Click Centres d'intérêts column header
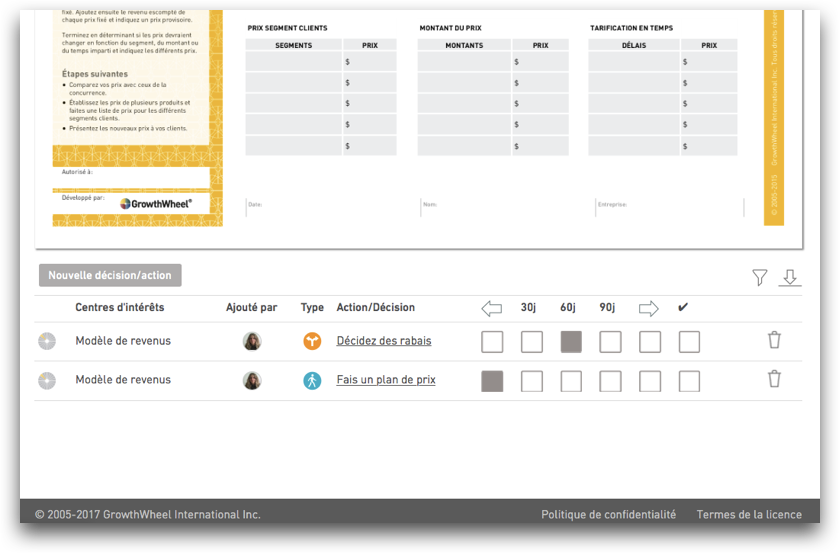The width and height of the screenshot is (840, 553). tap(119, 307)
